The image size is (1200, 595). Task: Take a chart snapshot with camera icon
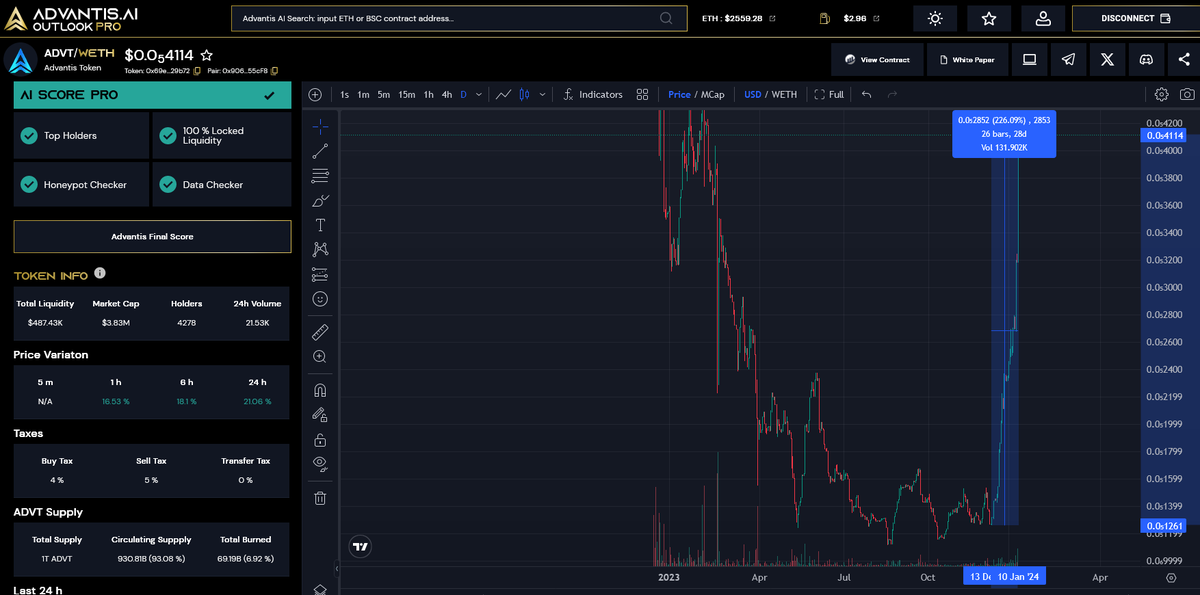point(1186,95)
